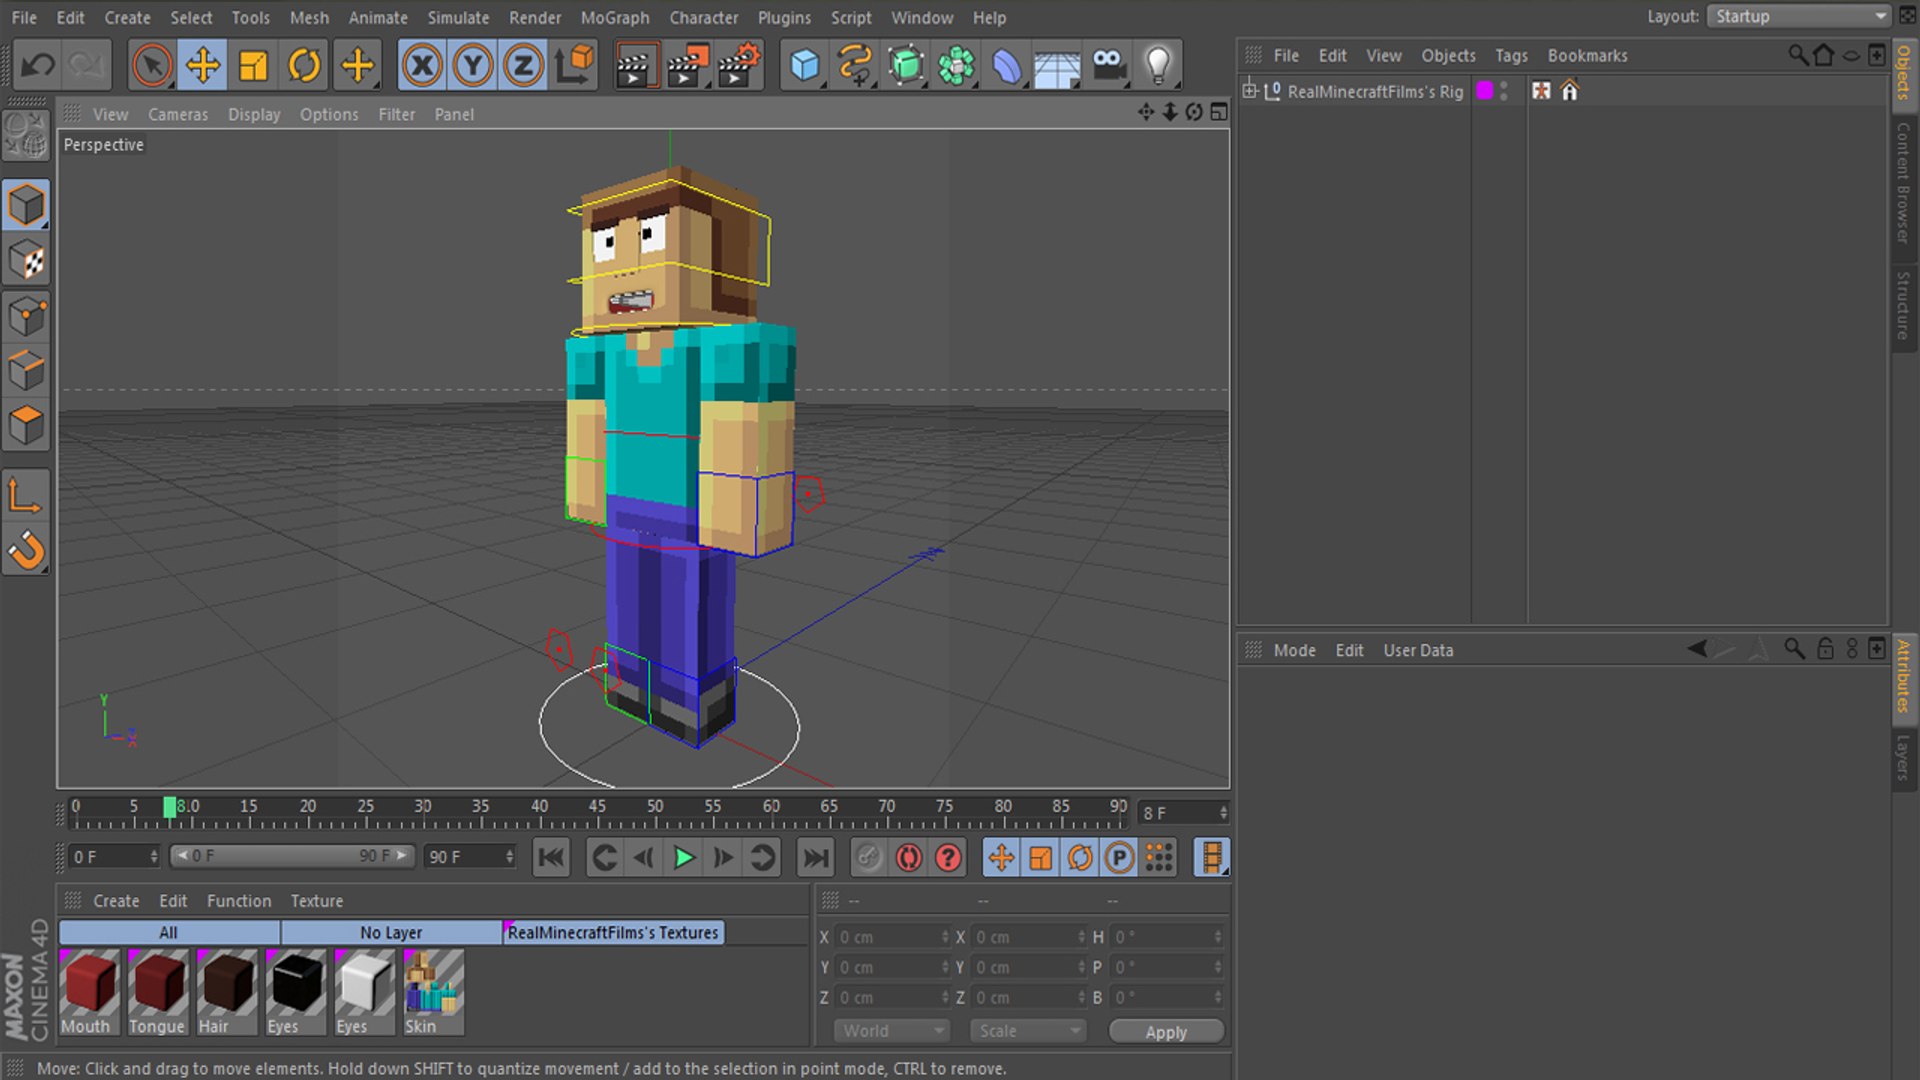Open the Plugins menu
The height and width of the screenshot is (1080, 1920).
784,18
